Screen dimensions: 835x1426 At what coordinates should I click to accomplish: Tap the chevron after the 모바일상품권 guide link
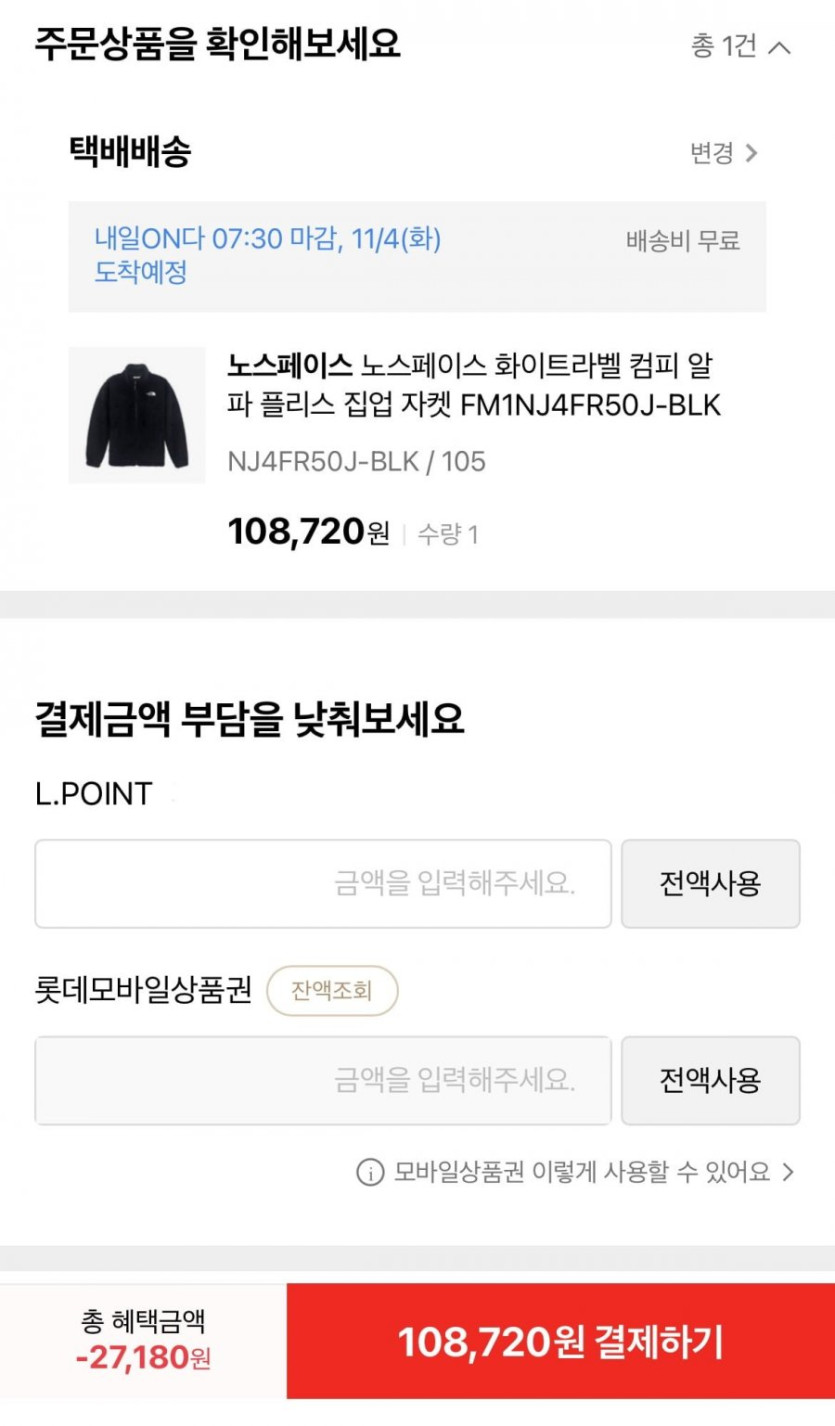coord(788,1172)
